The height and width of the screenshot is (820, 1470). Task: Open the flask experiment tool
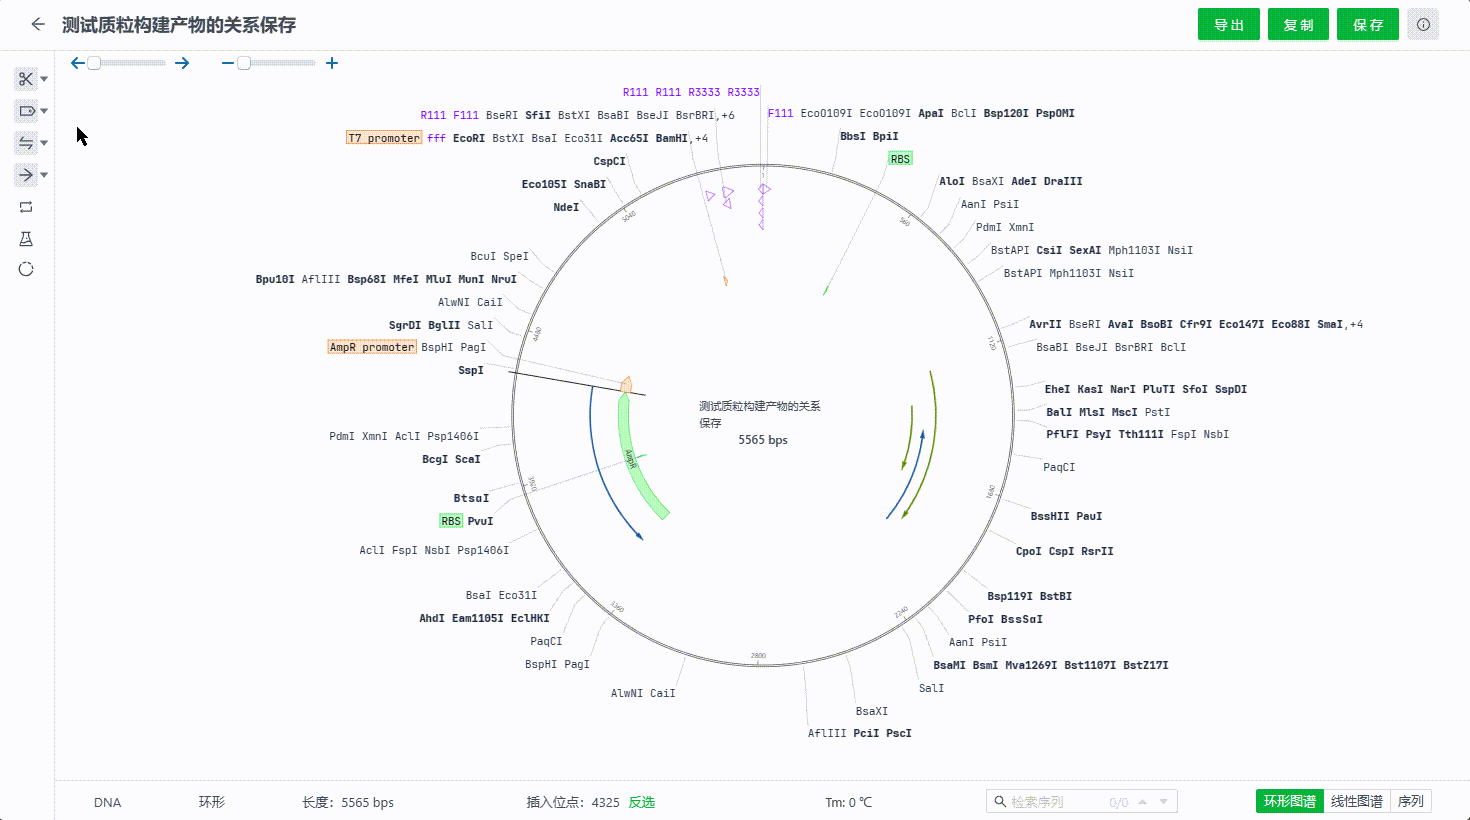[x=26, y=239]
